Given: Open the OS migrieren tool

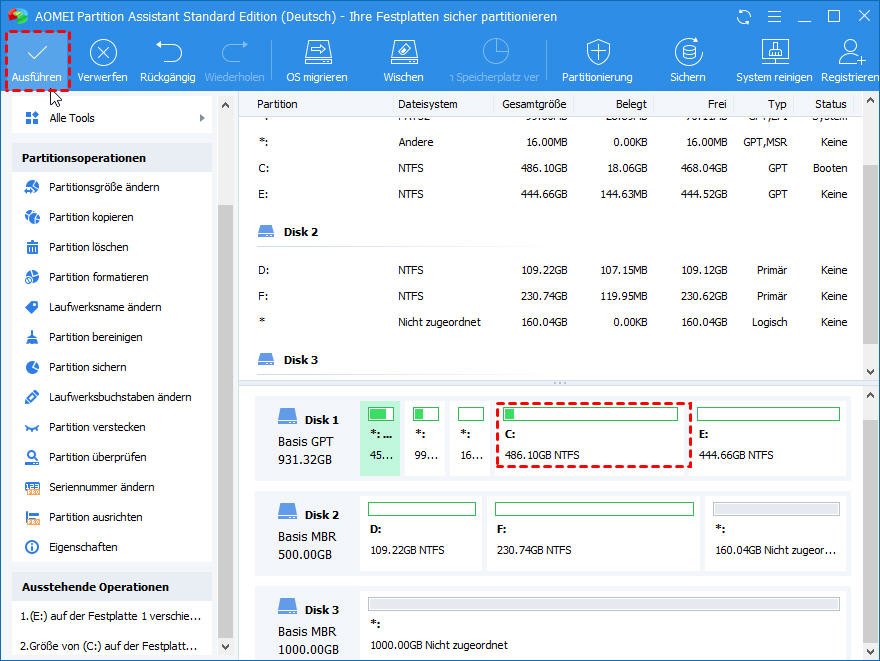Looking at the screenshot, I should click(317, 61).
